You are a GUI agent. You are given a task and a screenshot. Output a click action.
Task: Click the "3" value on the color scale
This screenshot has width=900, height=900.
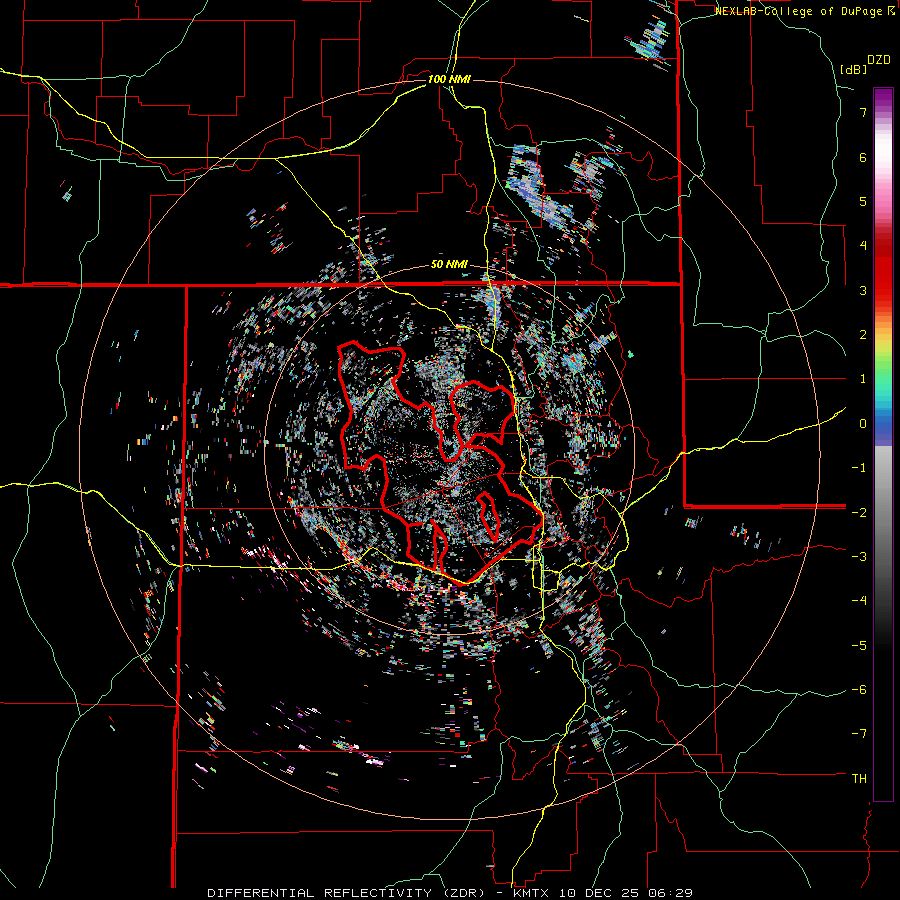863,290
